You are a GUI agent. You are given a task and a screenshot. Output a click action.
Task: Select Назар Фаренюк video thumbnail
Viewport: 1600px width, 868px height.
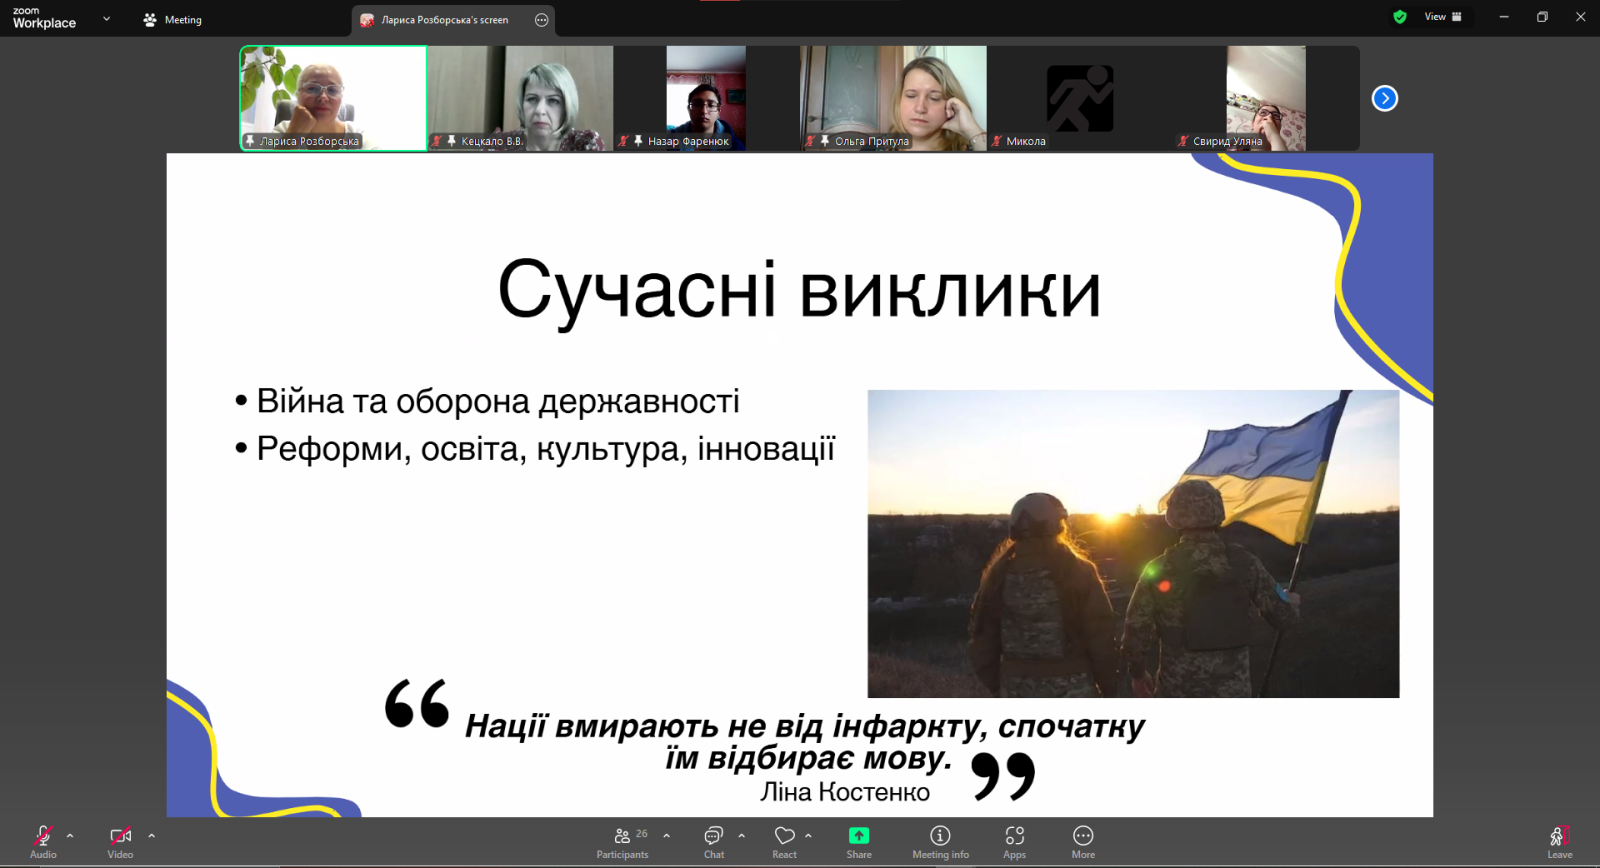click(x=706, y=98)
